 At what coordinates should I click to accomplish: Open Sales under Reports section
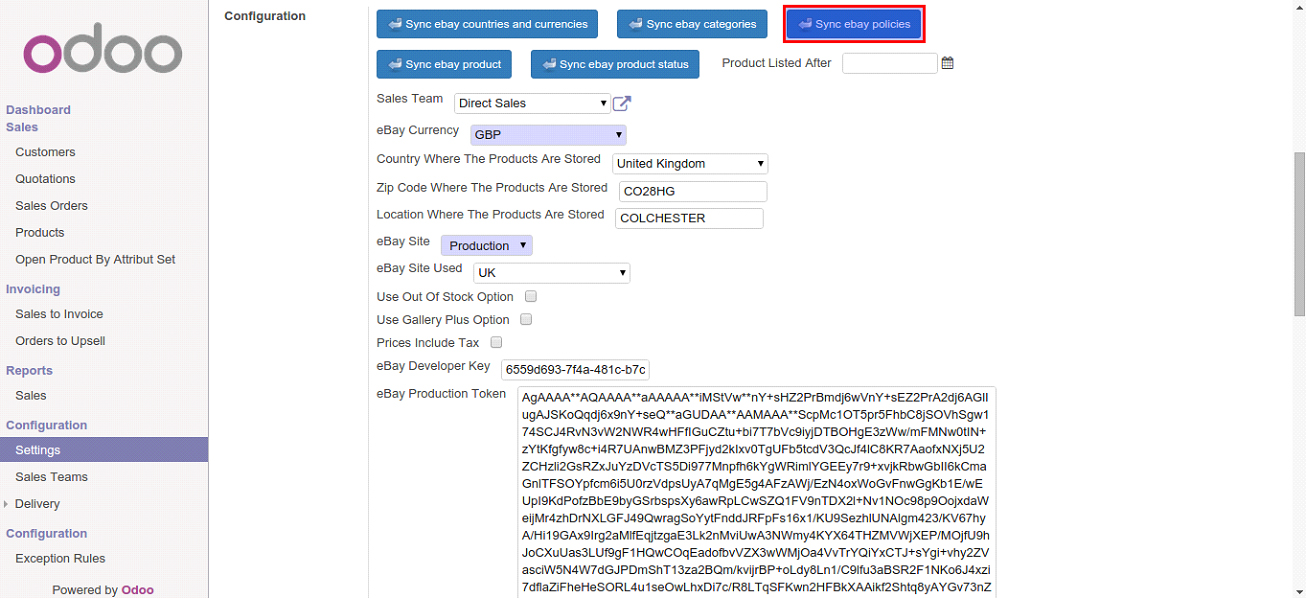tap(31, 396)
